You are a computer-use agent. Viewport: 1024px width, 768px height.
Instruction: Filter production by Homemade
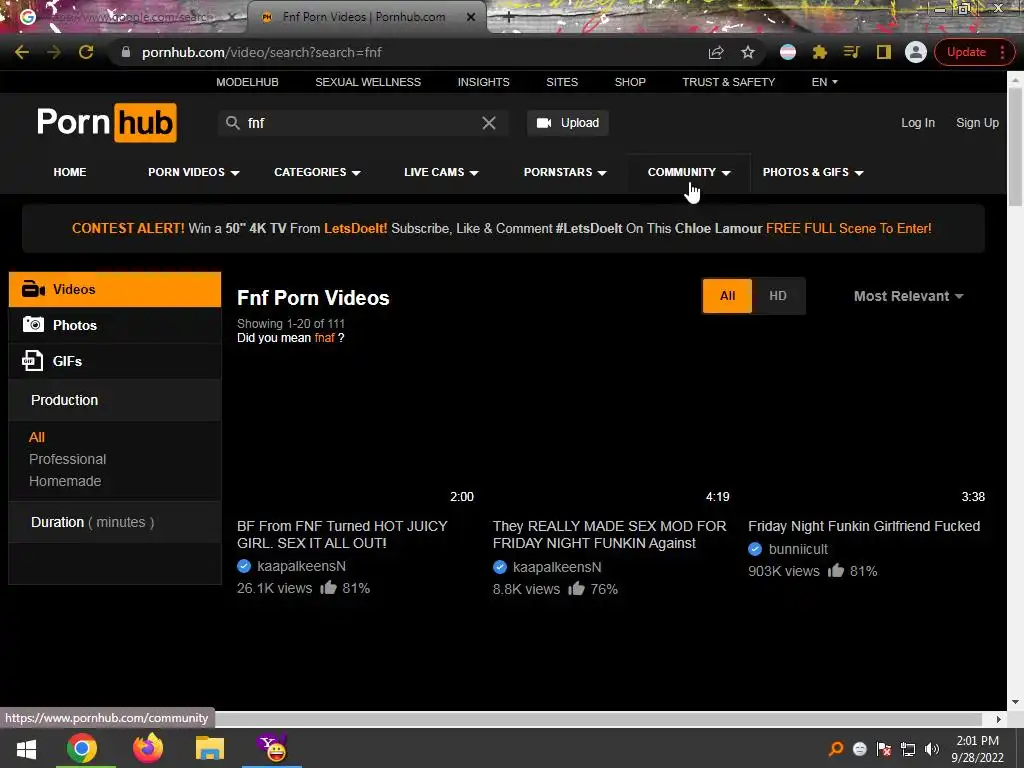(x=65, y=481)
